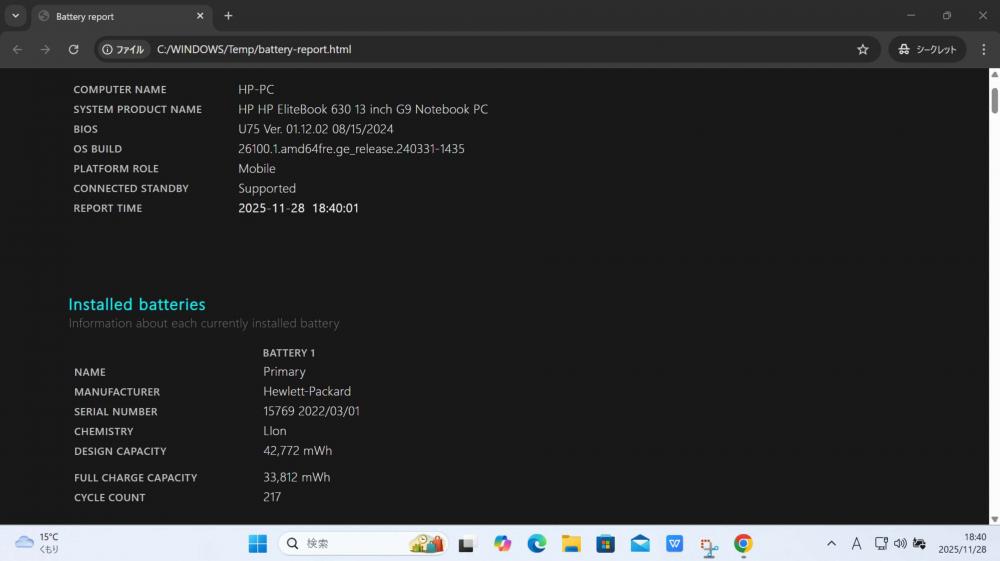Click the platform role value Mobile

tap(256, 168)
